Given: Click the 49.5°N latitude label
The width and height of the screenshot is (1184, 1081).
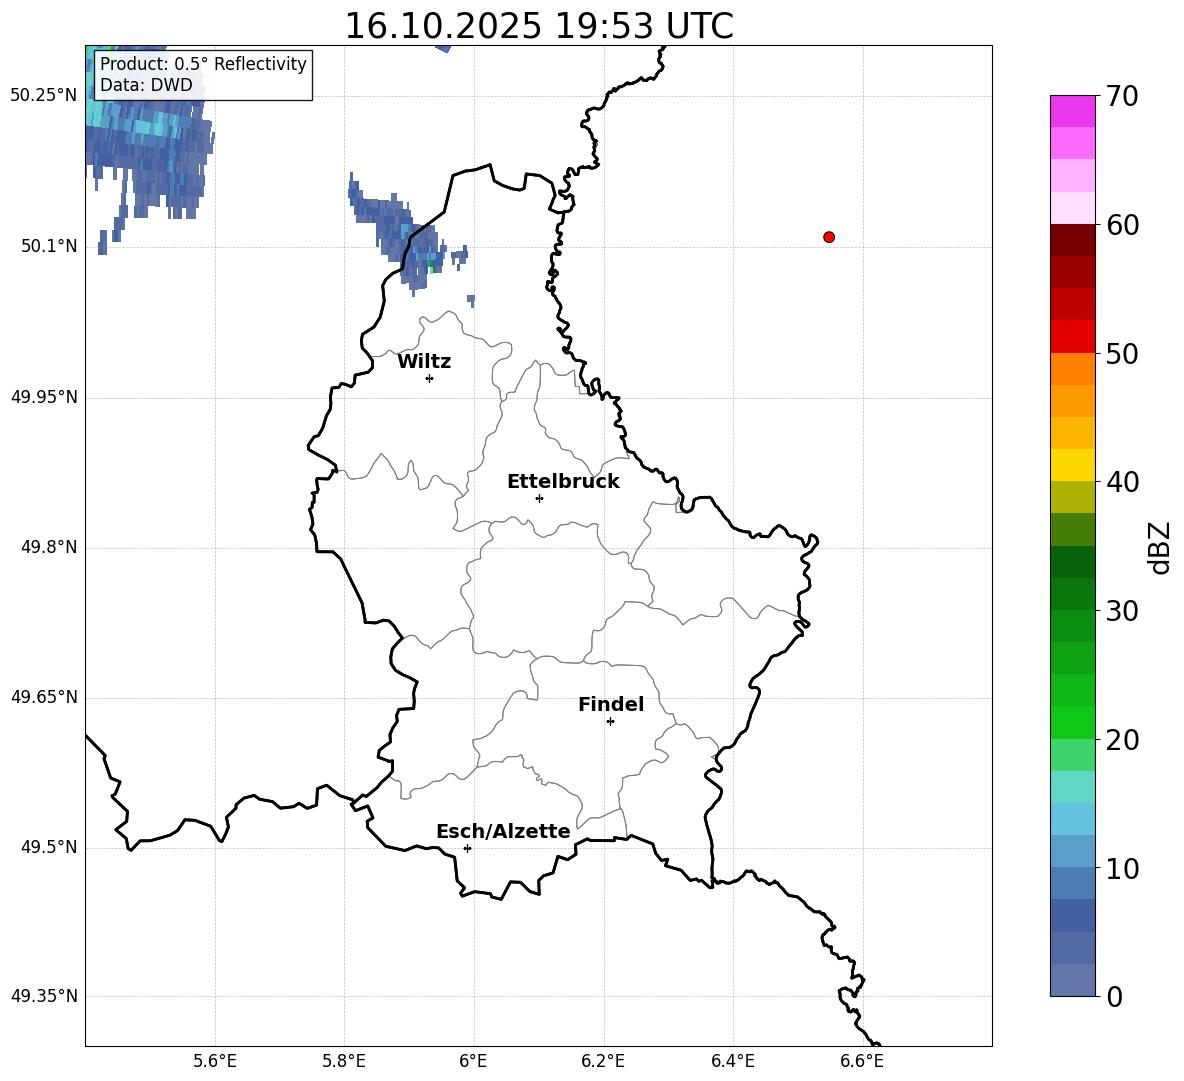Looking at the screenshot, I should tap(49, 847).
